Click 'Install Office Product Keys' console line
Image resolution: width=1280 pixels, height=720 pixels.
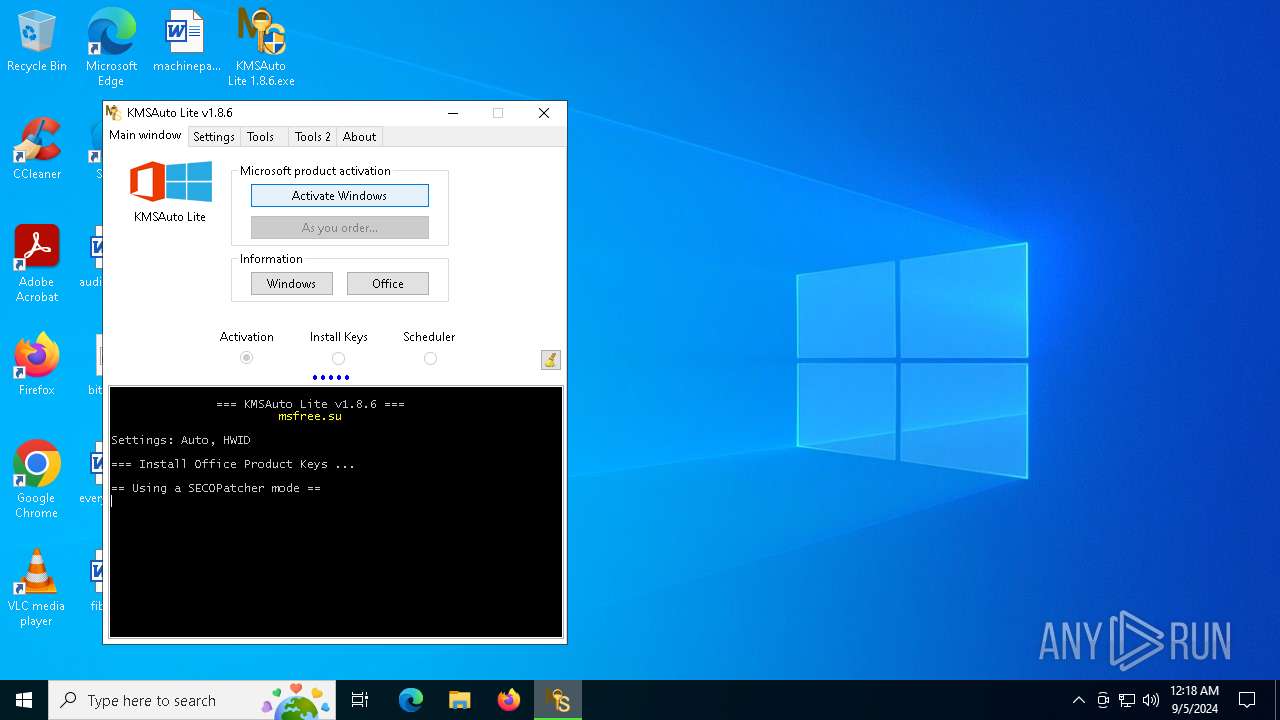pos(233,464)
